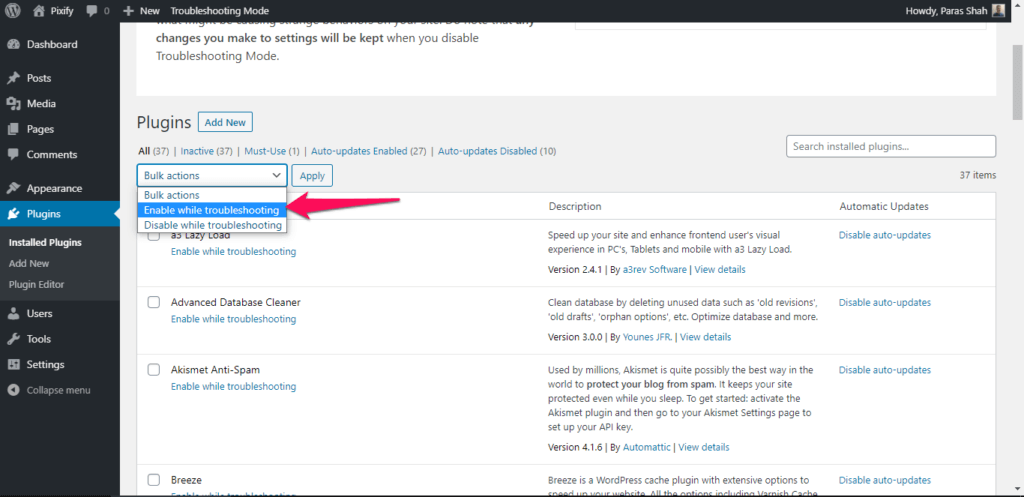Open Troubleshooting Mode in admin bar
1024x497 pixels.
(219, 11)
